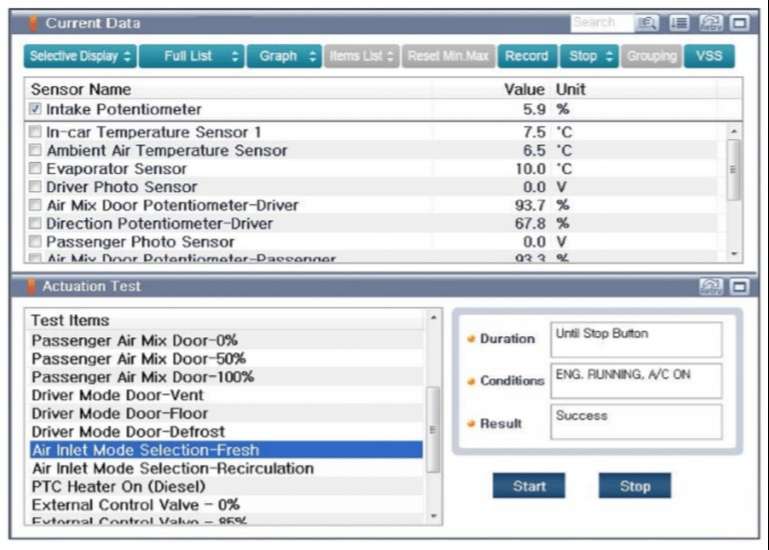
Task: Click the test items scroll up arrow
Action: 434,318
